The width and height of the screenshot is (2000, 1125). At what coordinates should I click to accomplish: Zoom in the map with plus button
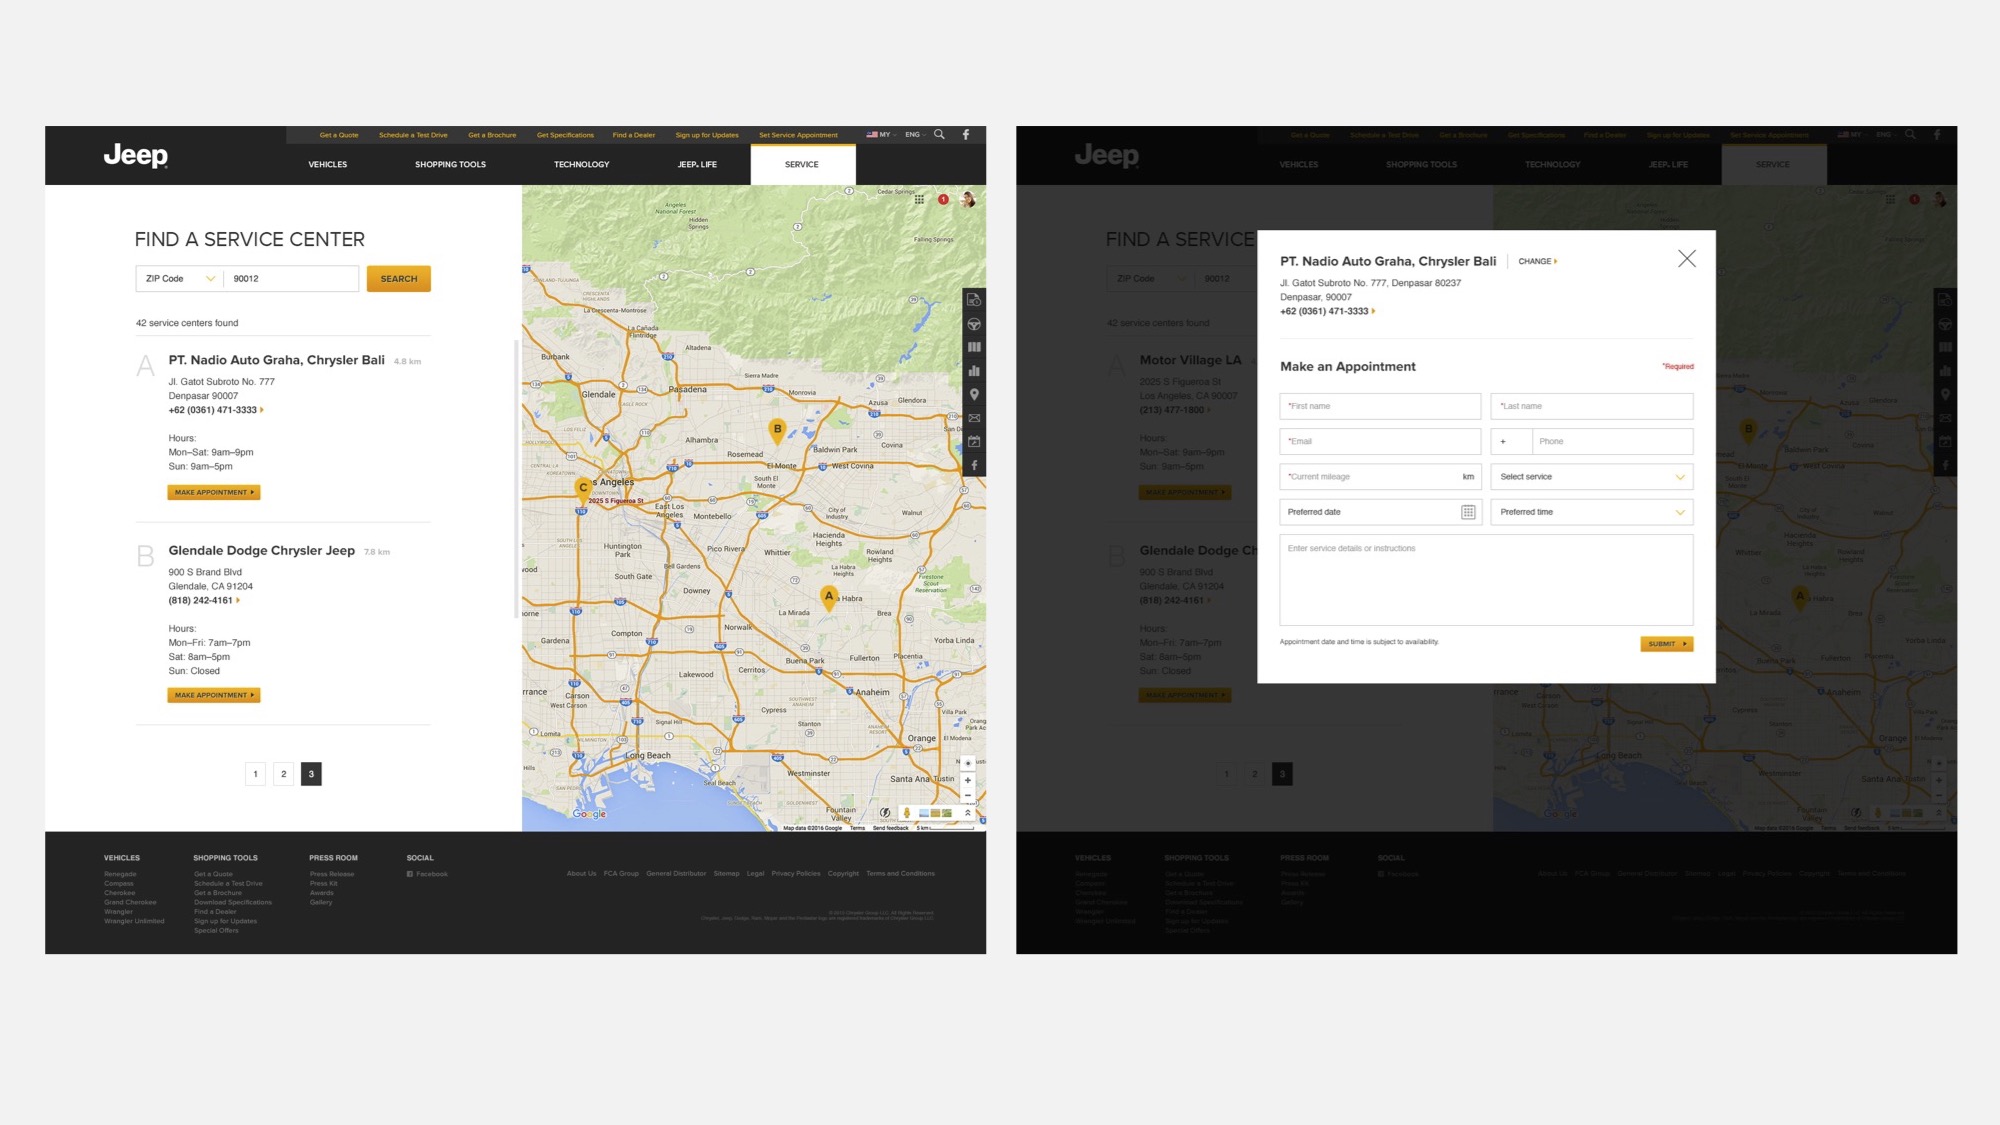point(967,780)
